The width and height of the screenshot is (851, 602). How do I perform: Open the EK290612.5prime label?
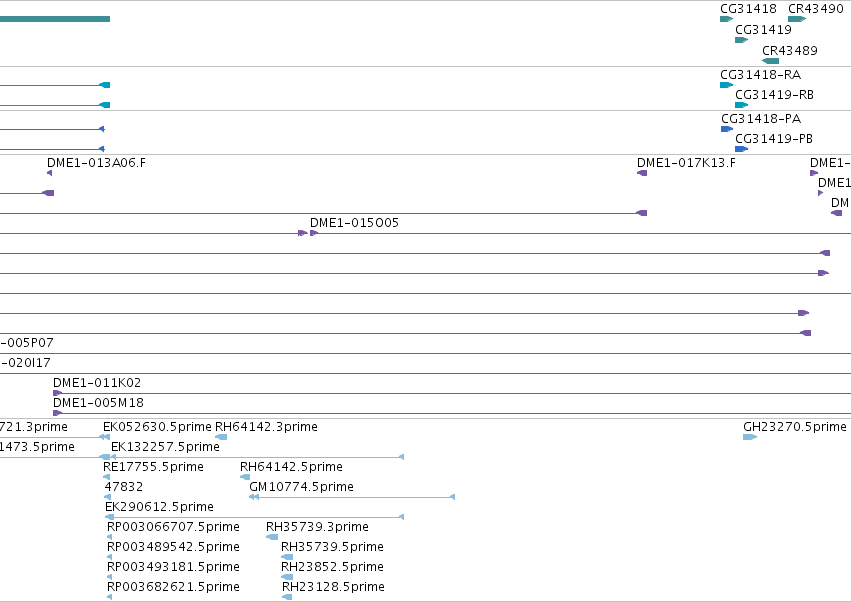(159, 506)
